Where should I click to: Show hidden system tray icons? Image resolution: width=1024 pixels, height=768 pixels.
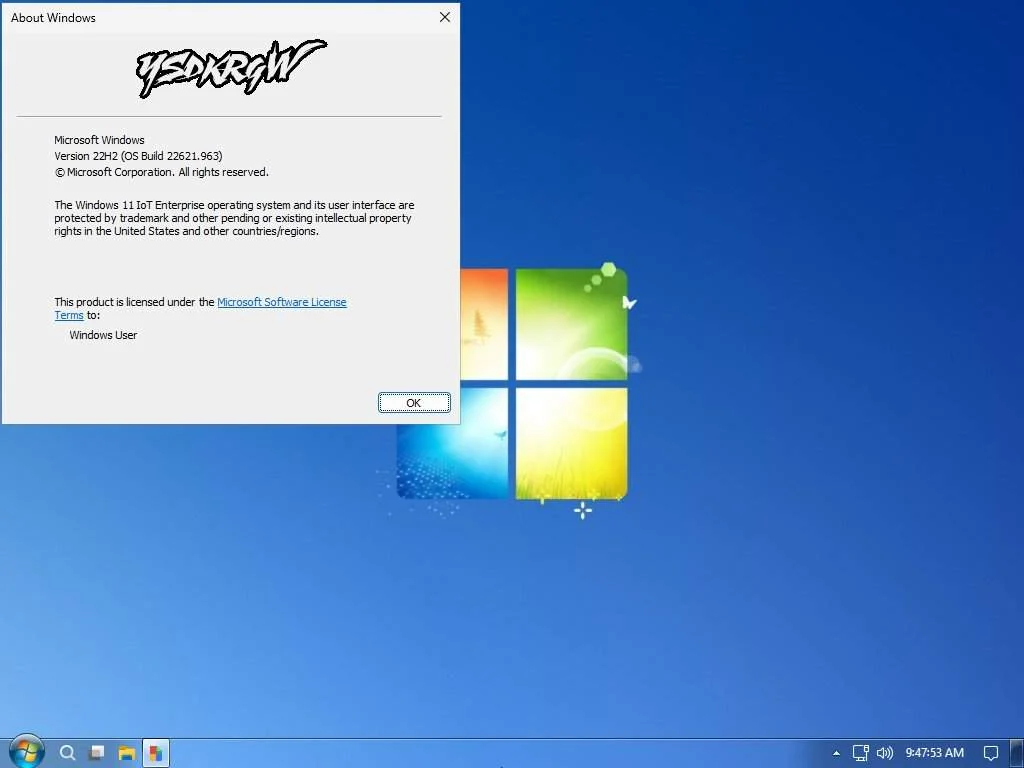pos(836,753)
